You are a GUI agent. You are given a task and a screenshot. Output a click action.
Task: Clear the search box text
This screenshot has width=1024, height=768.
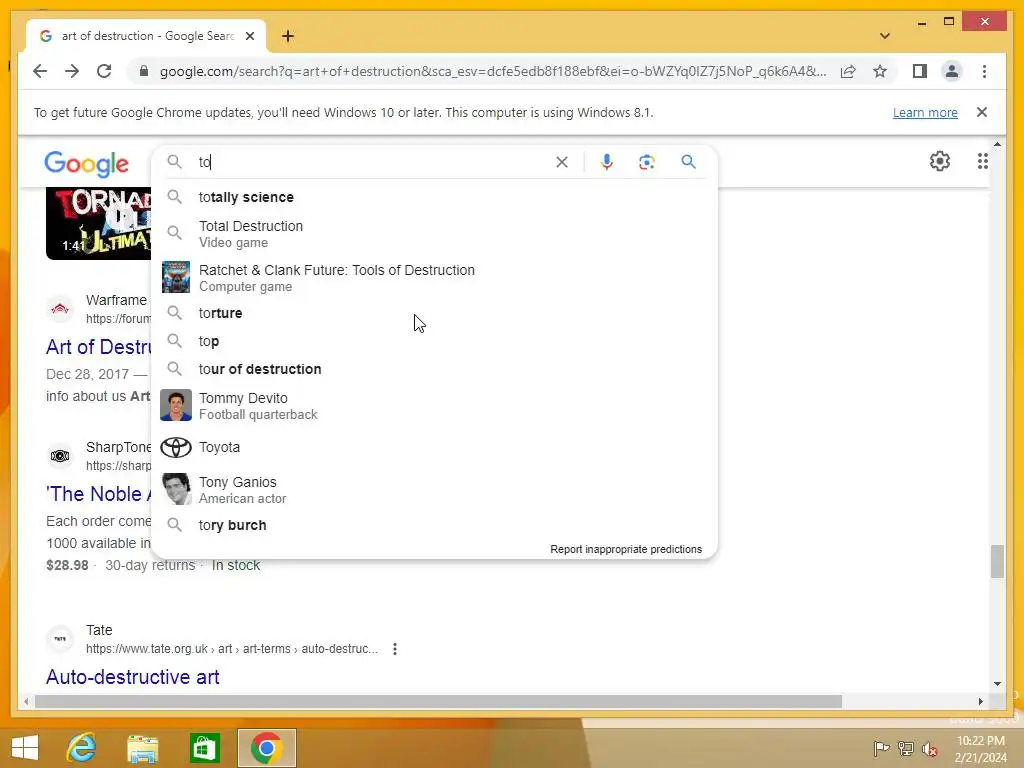[562, 162]
